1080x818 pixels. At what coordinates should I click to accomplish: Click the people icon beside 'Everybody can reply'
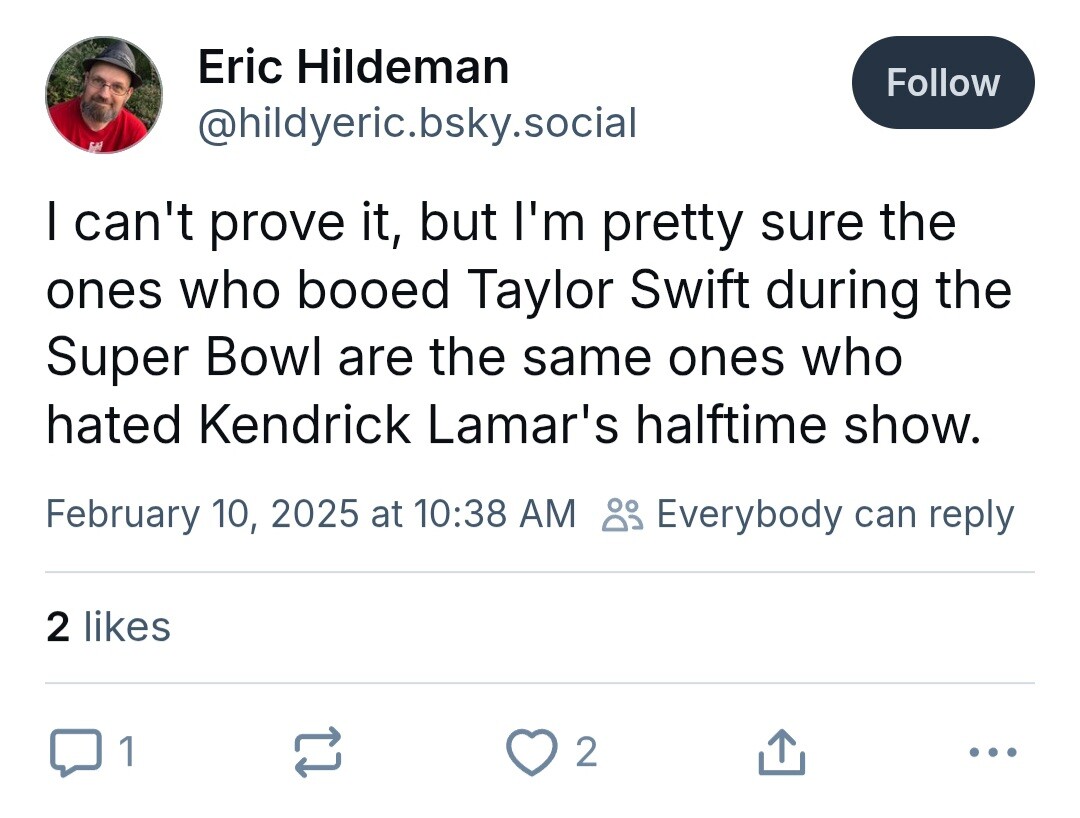point(622,514)
